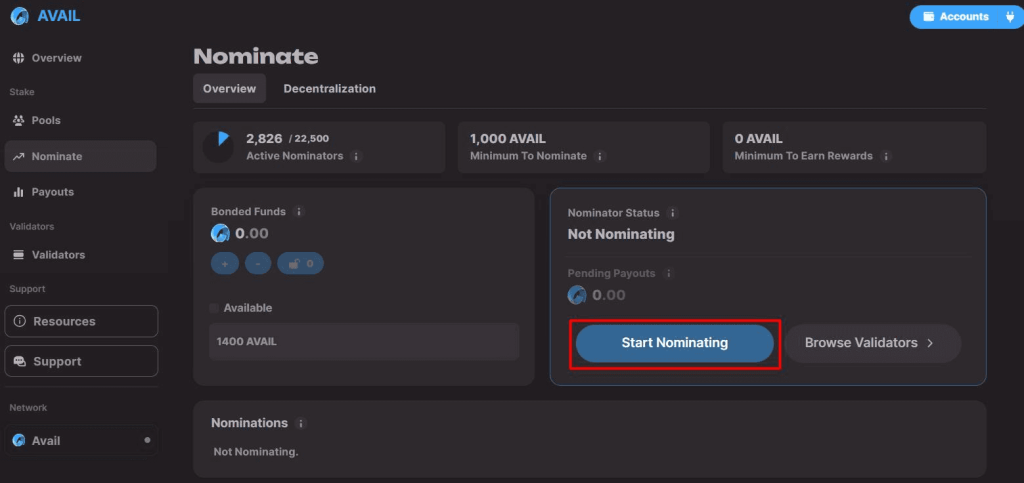Click the 'Not Nominating' status heading

tap(621, 234)
